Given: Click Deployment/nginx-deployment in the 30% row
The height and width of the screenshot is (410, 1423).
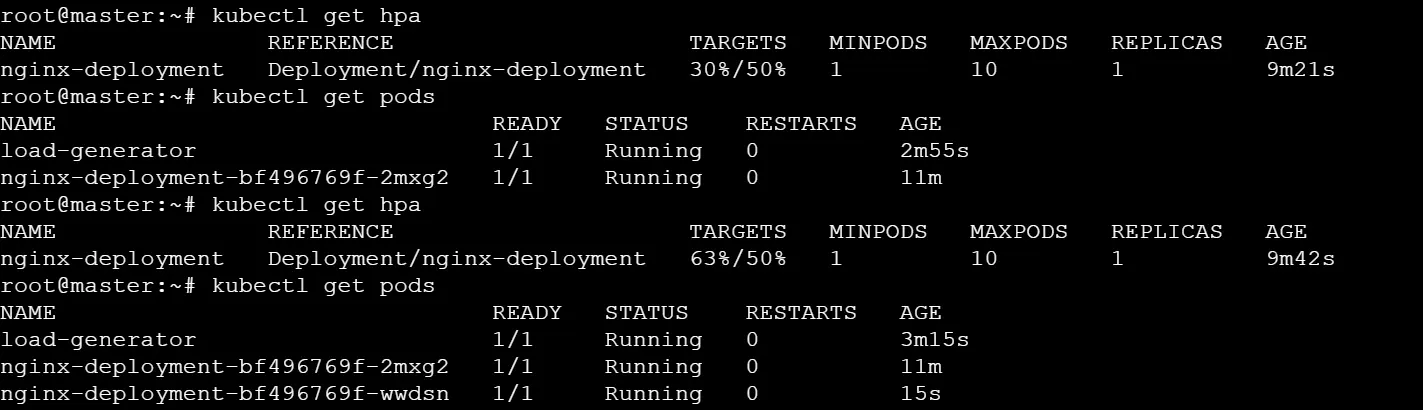Looking at the screenshot, I should pyautogui.click(x=457, y=70).
